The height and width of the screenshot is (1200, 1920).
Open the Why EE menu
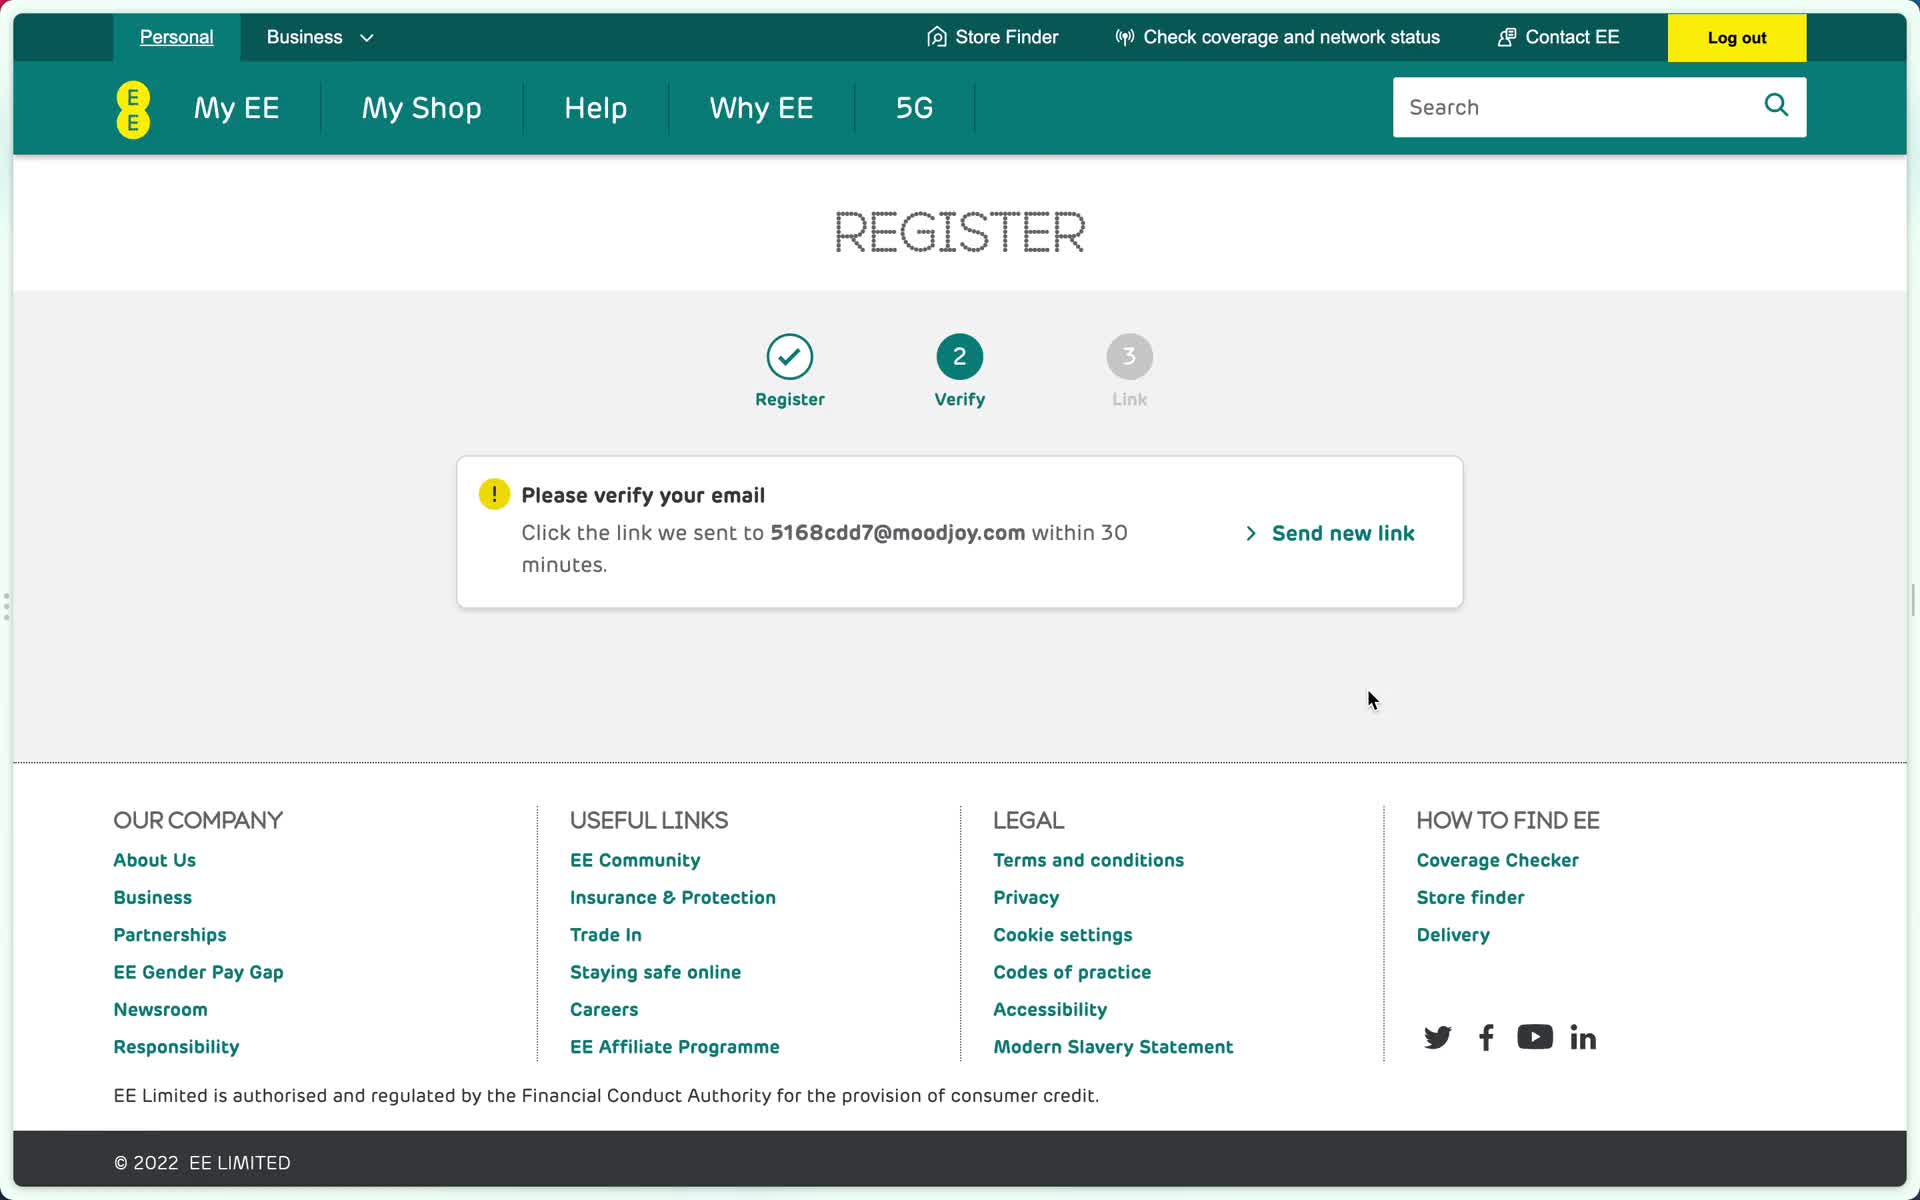761,108
